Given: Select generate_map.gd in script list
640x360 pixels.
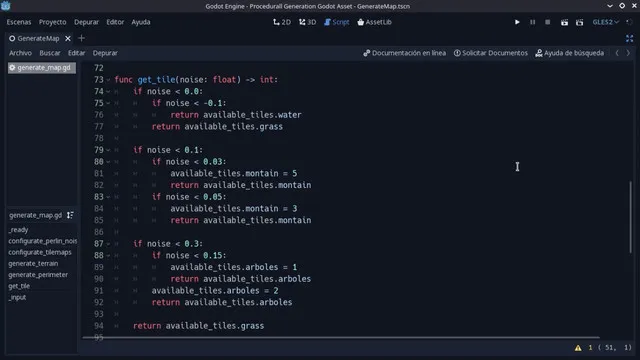Looking at the screenshot, I should [42, 68].
